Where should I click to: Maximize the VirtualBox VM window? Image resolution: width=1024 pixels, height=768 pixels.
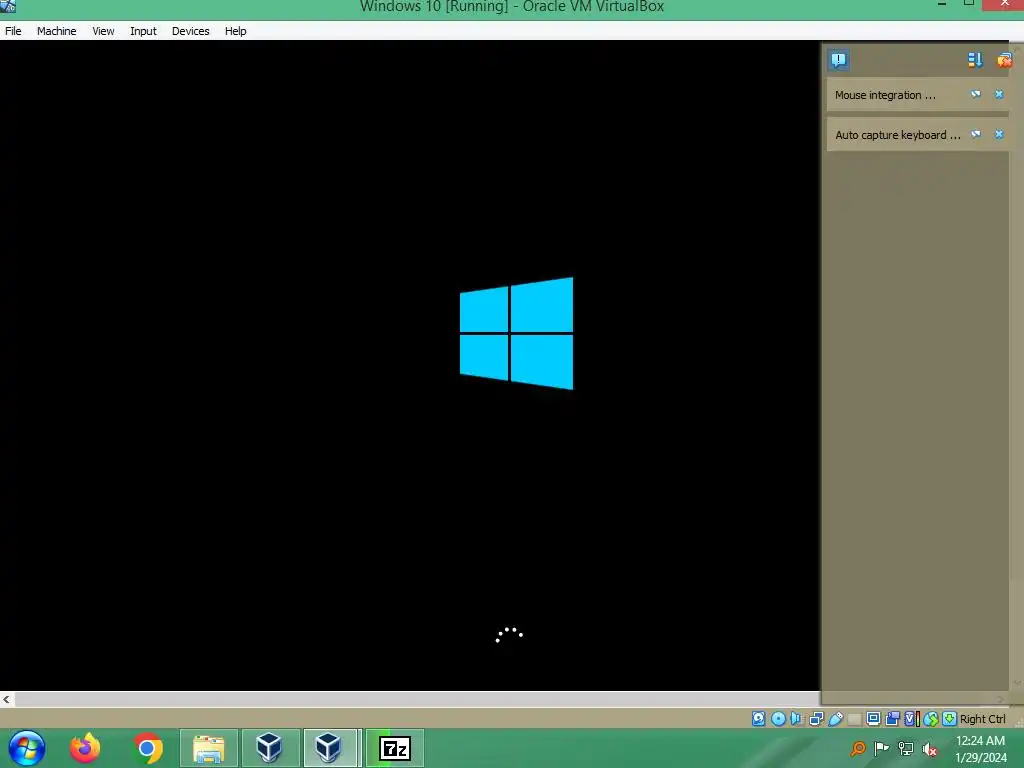coord(969,3)
